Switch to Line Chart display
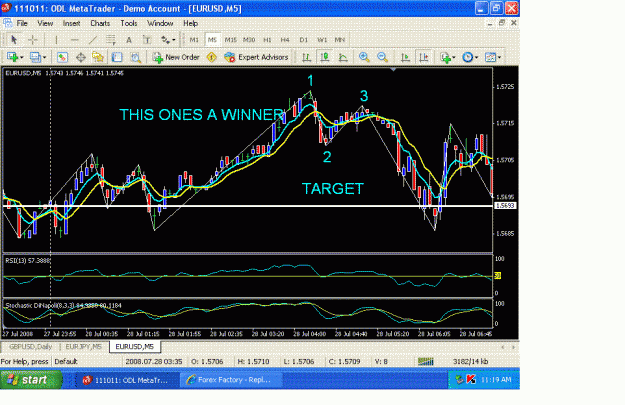This screenshot has height=405, width=625. click(343, 57)
